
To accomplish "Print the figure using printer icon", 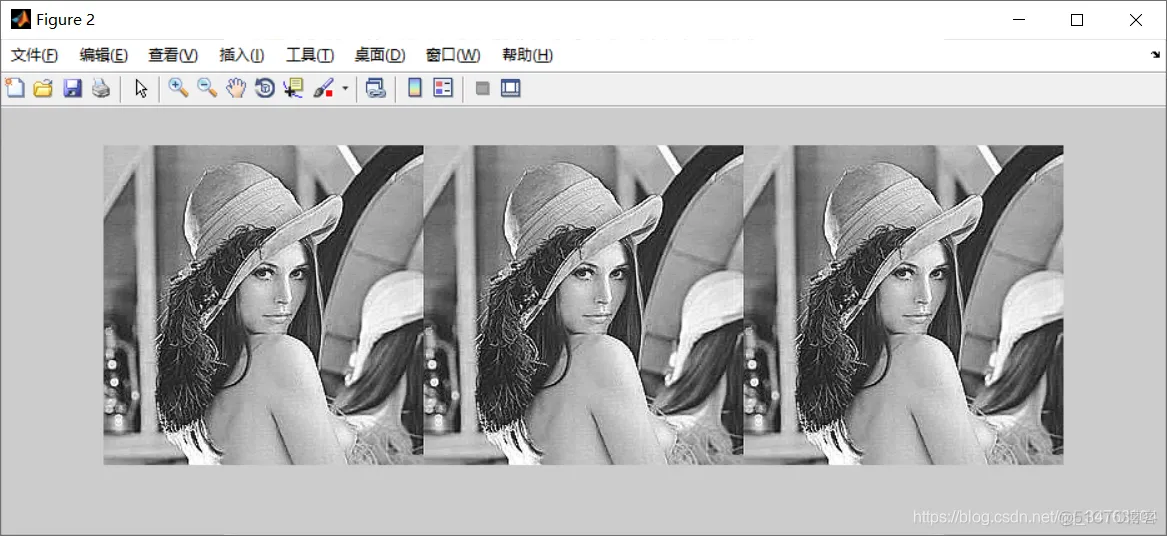I will 100,89.
